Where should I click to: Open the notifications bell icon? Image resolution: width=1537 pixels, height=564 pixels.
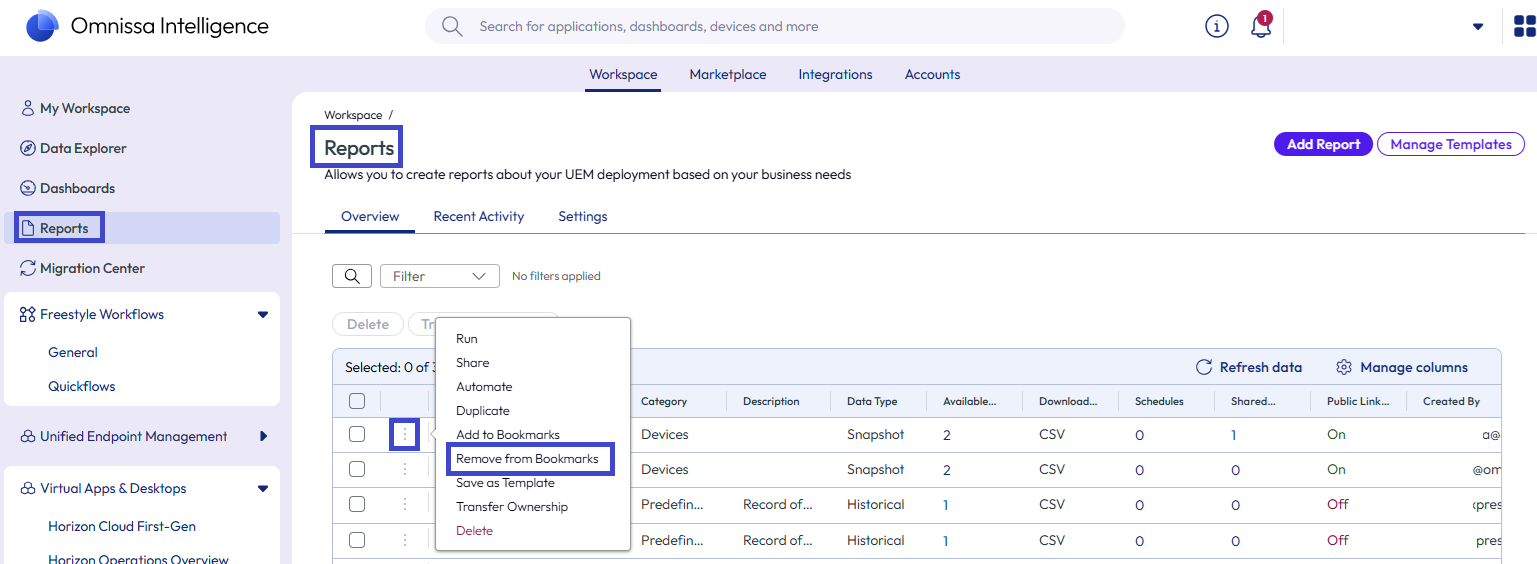tap(1261, 27)
